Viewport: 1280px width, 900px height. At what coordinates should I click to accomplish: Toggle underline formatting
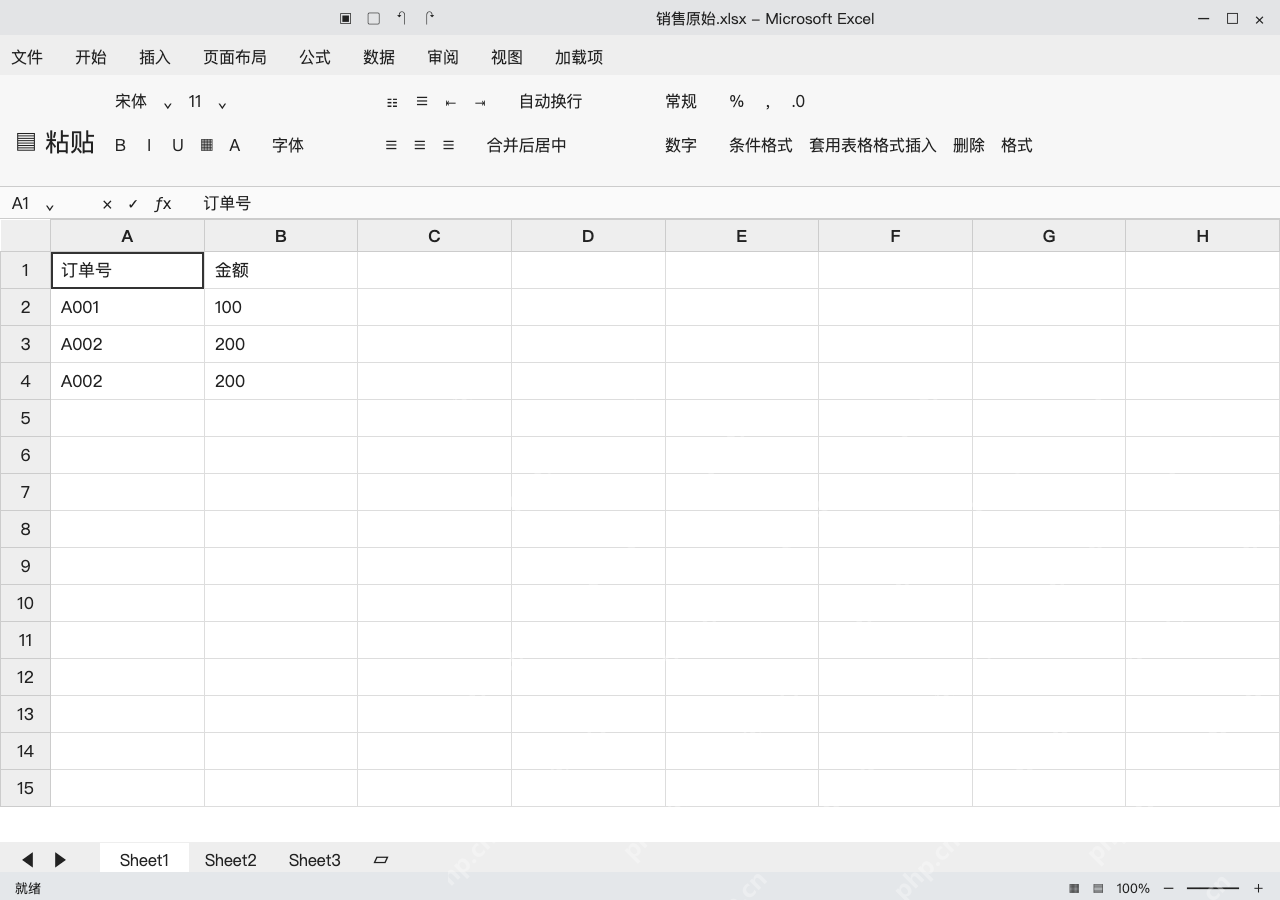pyautogui.click(x=178, y=145)
